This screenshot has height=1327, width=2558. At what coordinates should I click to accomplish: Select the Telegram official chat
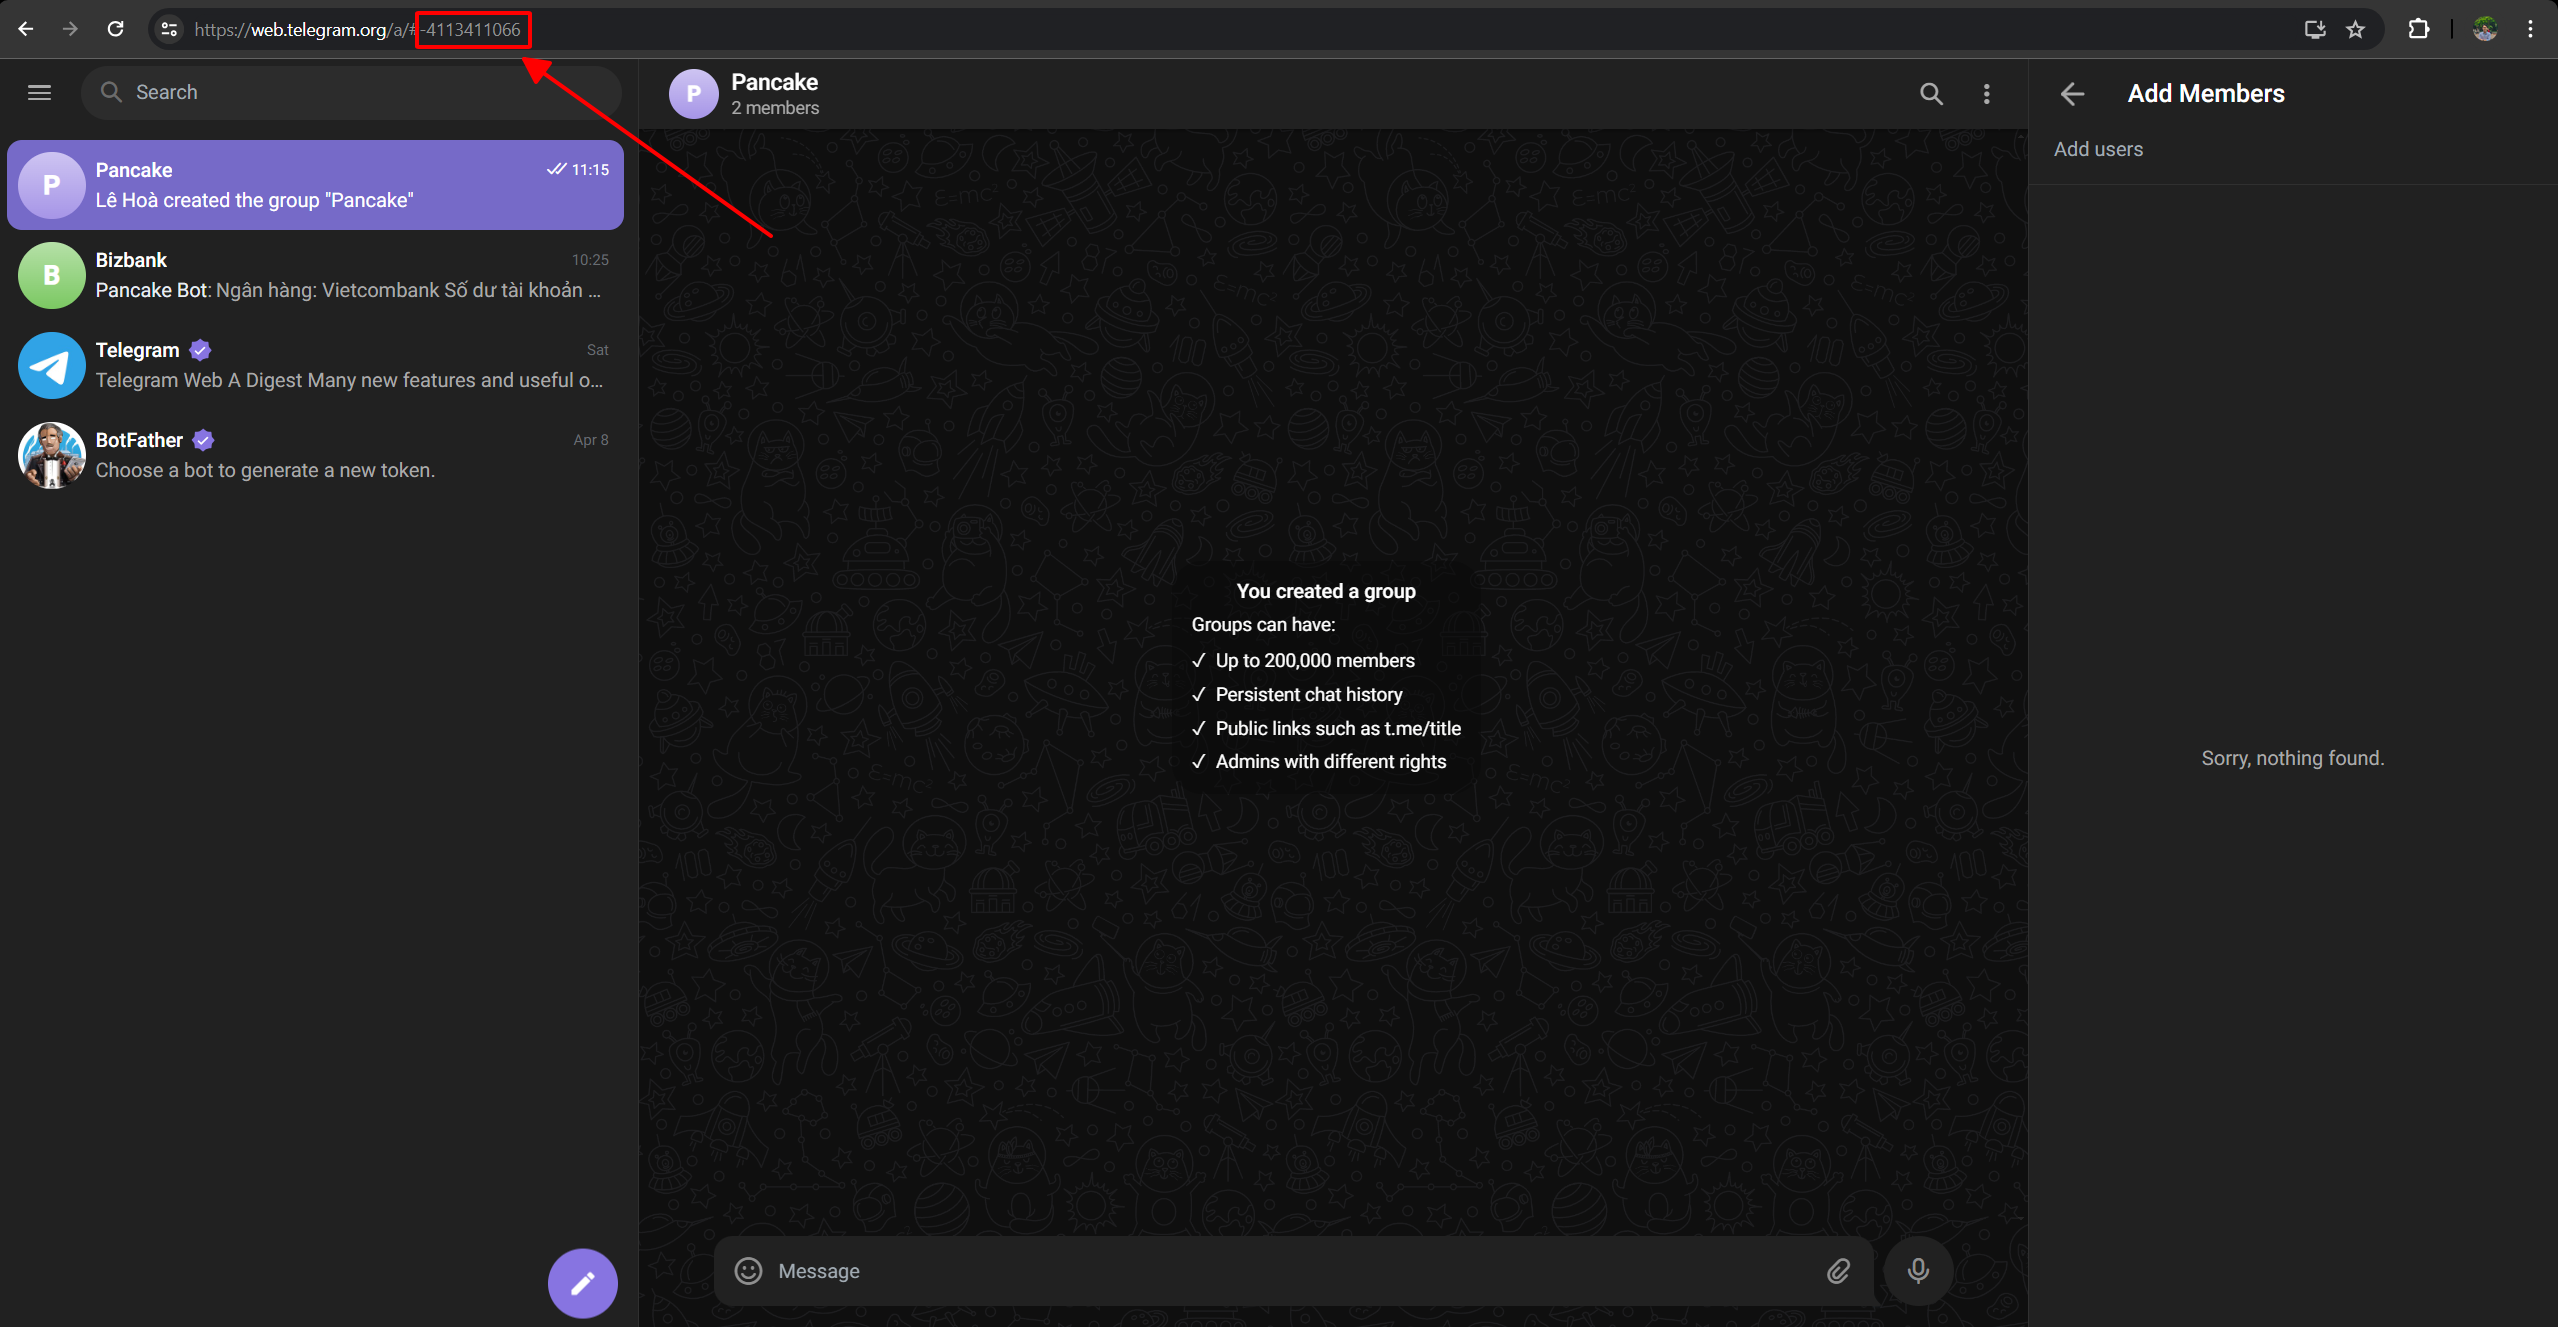click(315, 365)
